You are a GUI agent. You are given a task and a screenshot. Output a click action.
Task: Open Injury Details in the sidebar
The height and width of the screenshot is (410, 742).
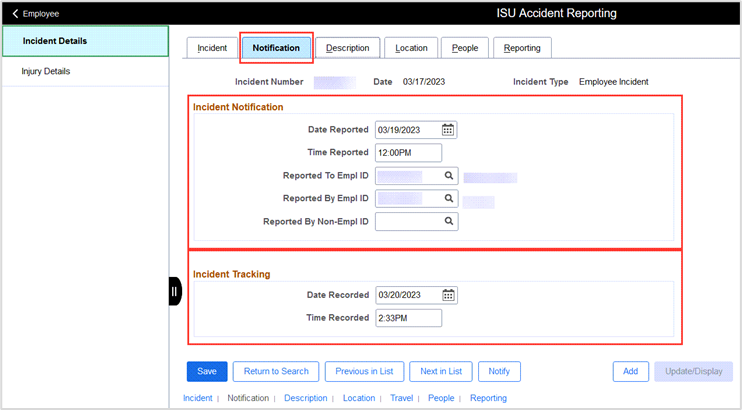click(85, 71)
